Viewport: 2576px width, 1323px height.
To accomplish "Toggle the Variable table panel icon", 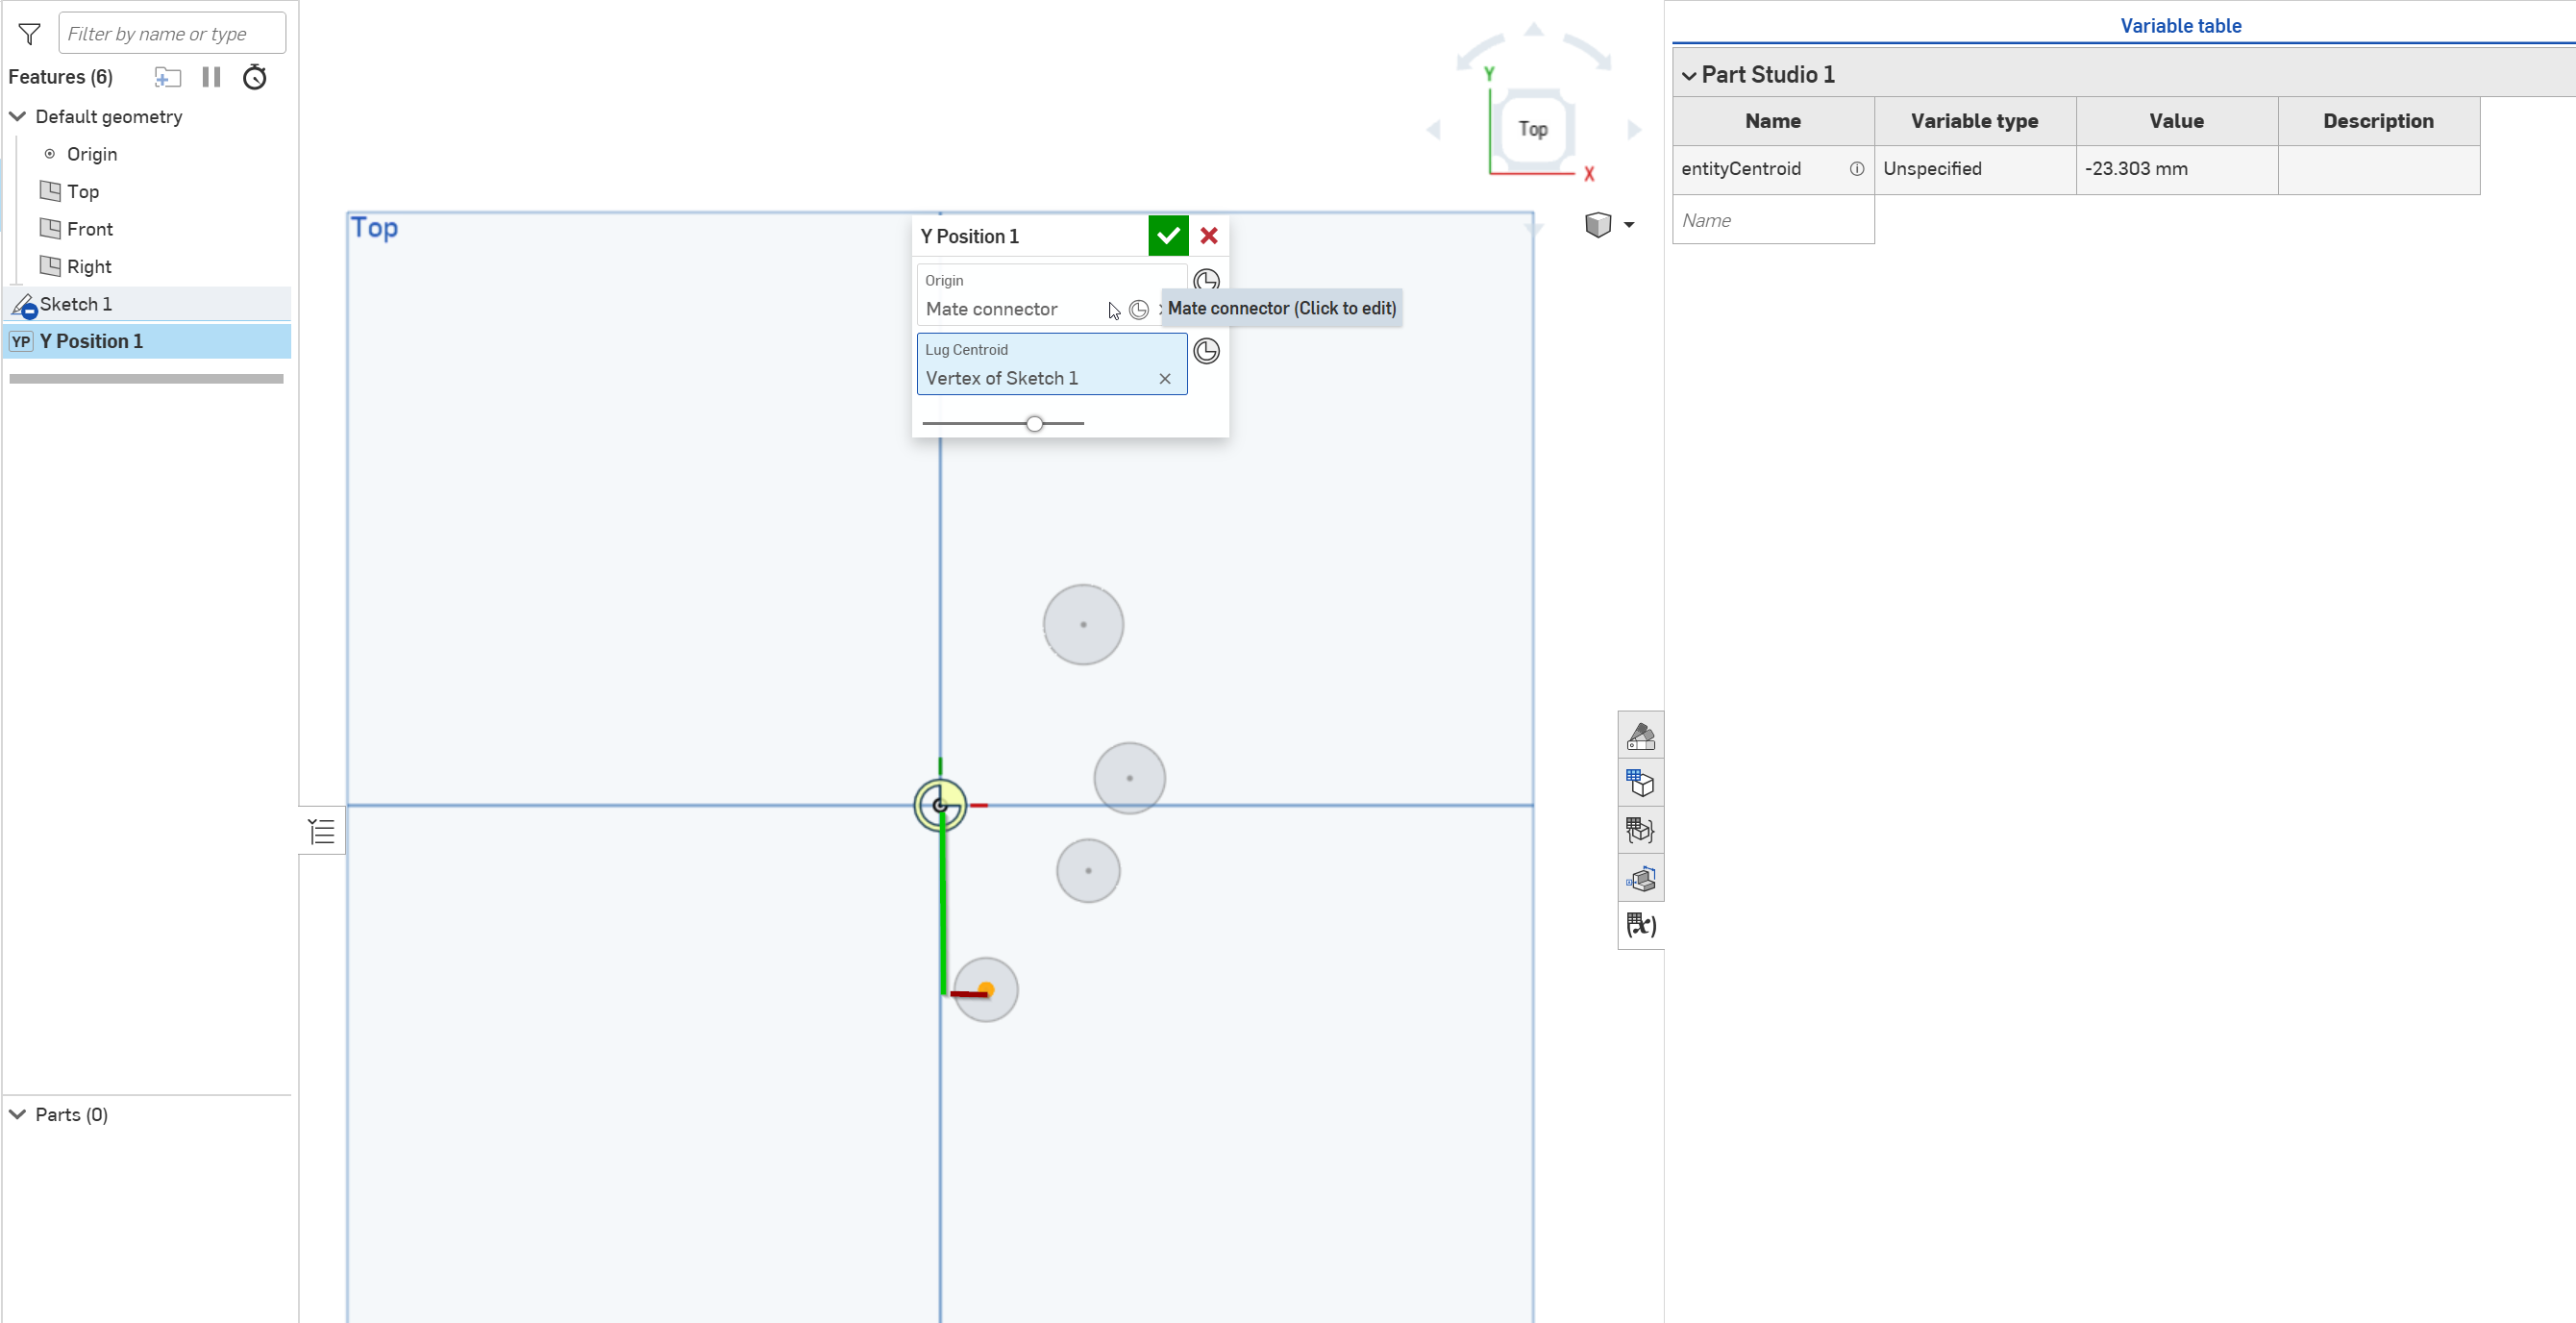I will (1641, 925).
